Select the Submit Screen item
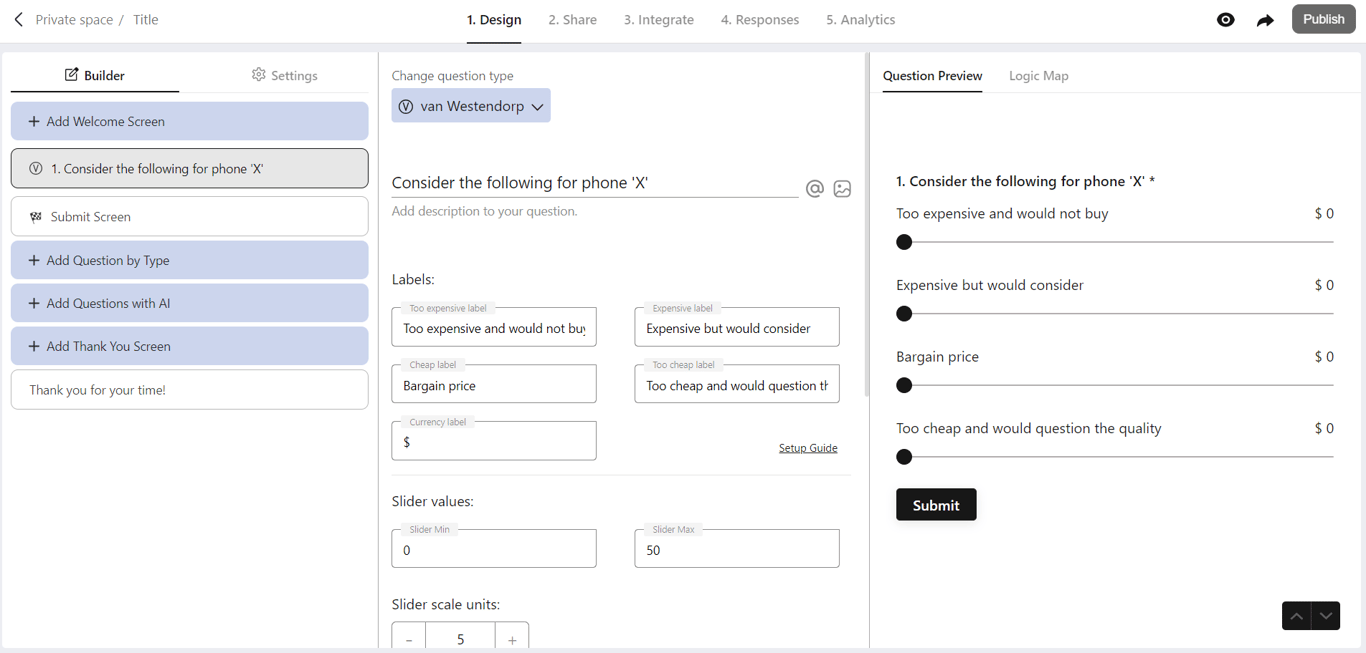This screenshot has height=653, width=1366. pyautogui.click(x=190, y=216)
